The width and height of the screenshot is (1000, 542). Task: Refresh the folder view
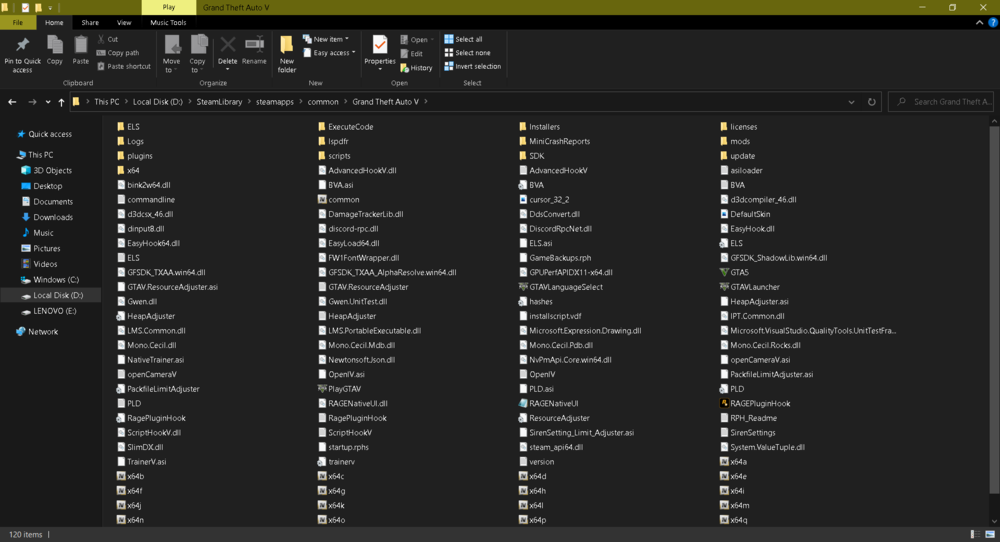872,102
